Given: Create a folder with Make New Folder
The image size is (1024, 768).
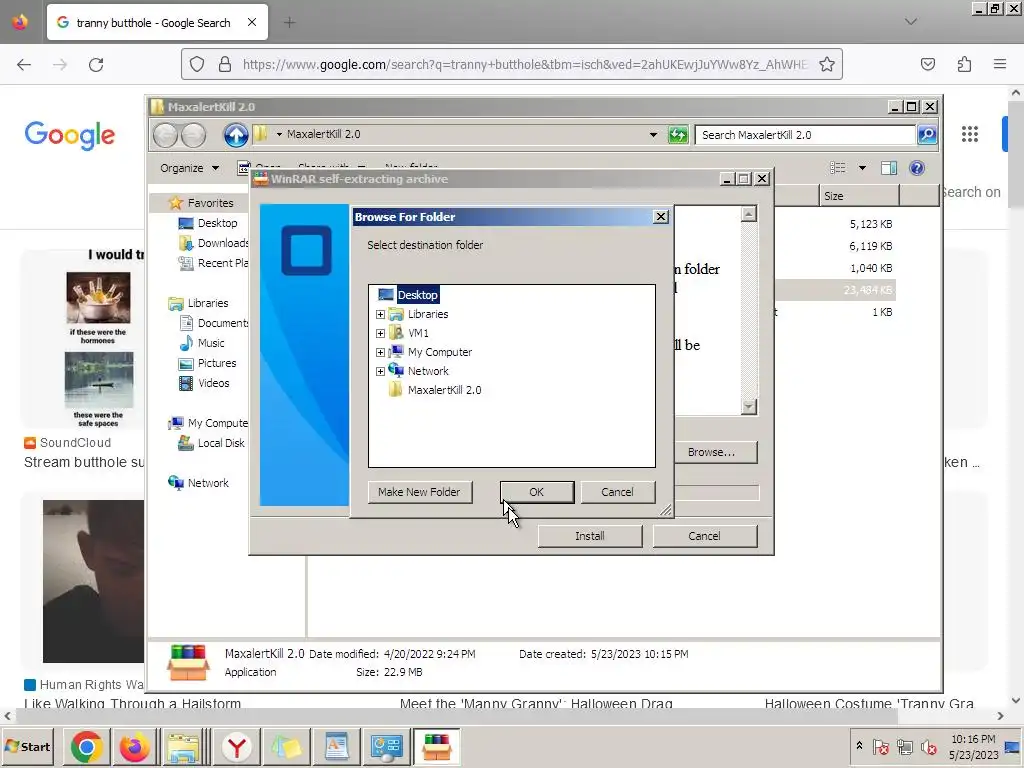Looking at the screenshot, I should point(419,492).
